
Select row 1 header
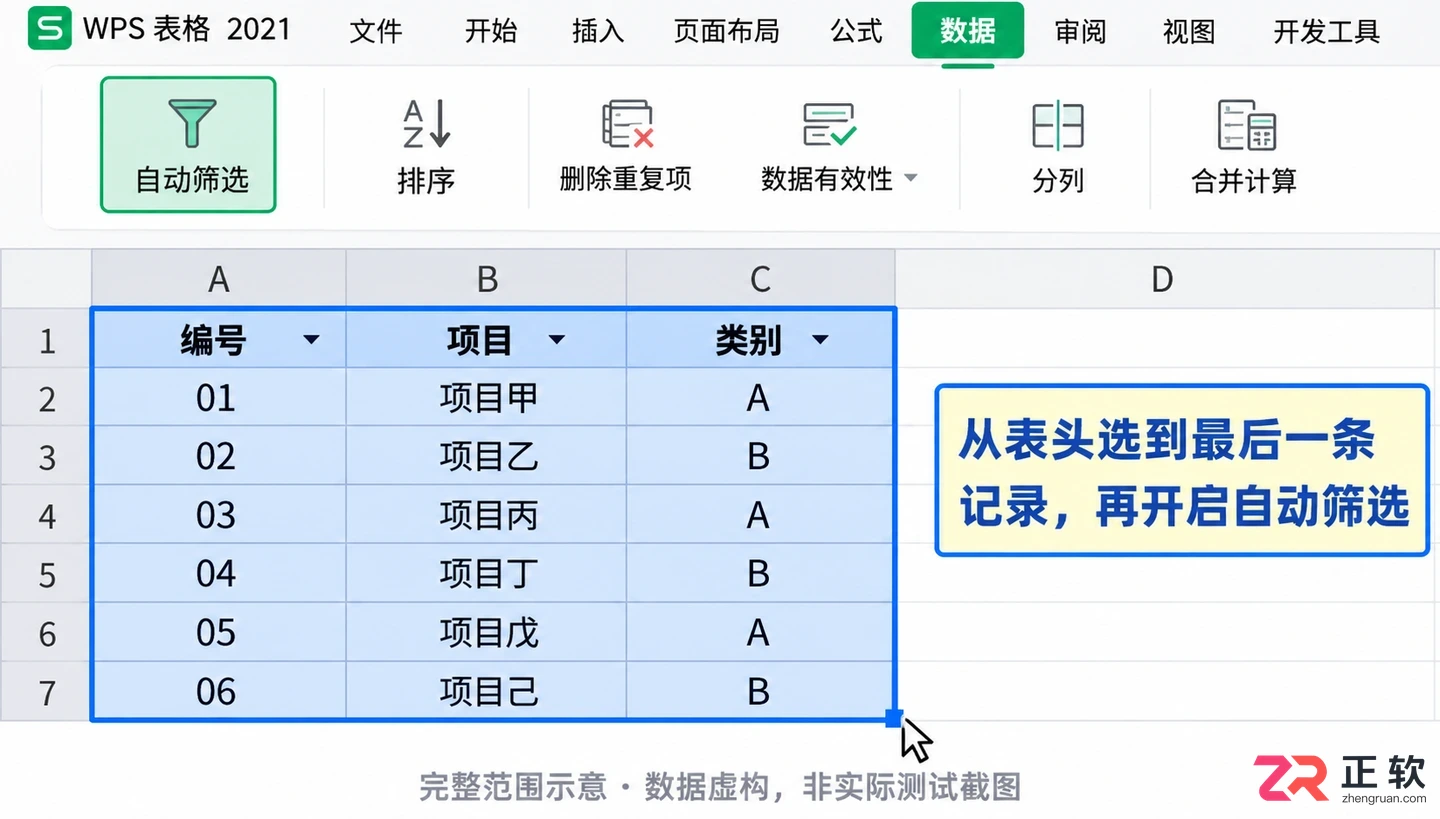point(46,340)
